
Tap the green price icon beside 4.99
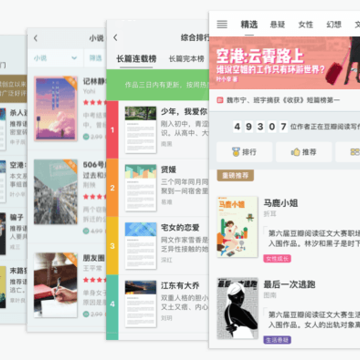point(86,231)
